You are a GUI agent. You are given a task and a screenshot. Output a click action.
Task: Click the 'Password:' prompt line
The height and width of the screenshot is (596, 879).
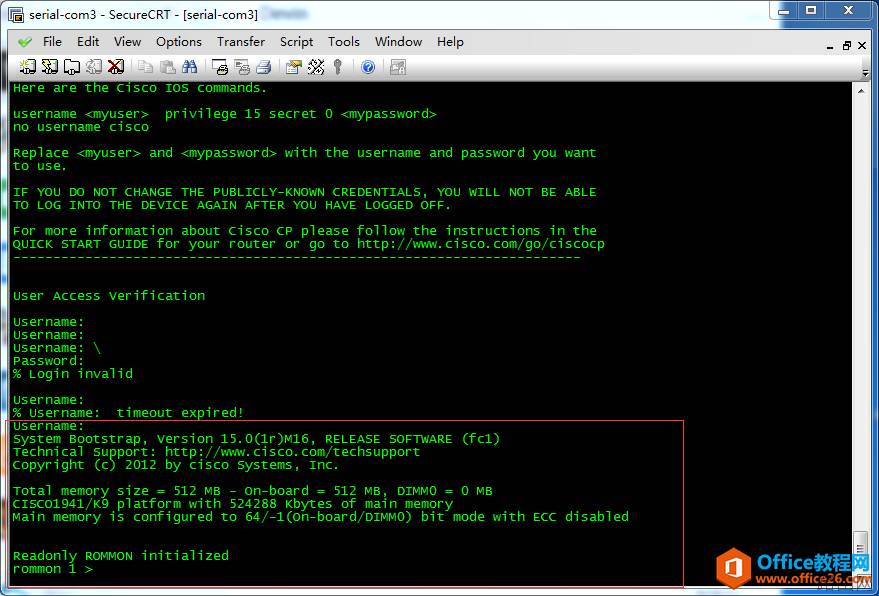[x=48, y=361]
